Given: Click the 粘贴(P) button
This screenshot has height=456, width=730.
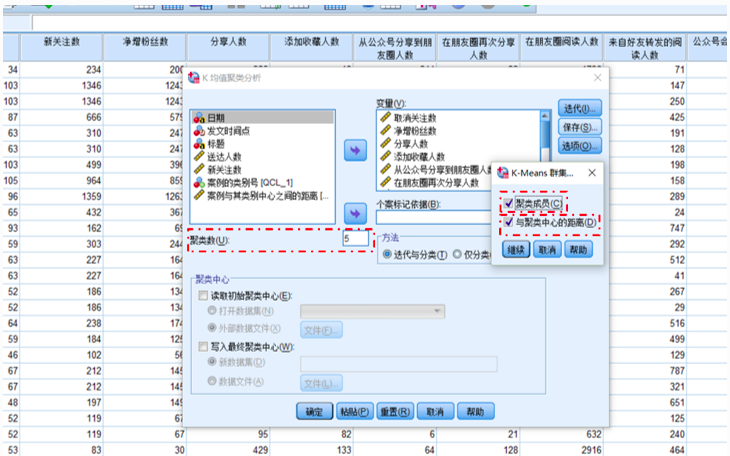Looking at the screenshot, I should point(354,412).
